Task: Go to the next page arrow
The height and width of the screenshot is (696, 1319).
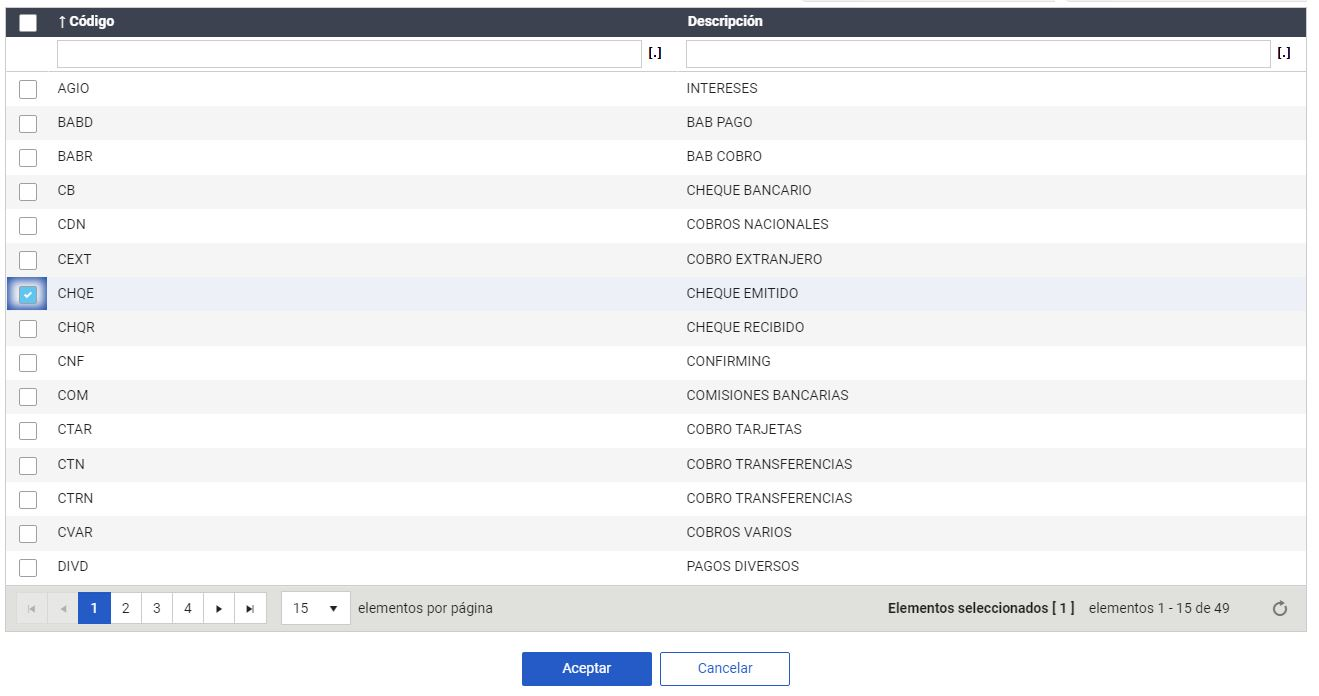Action: (219, 608)
